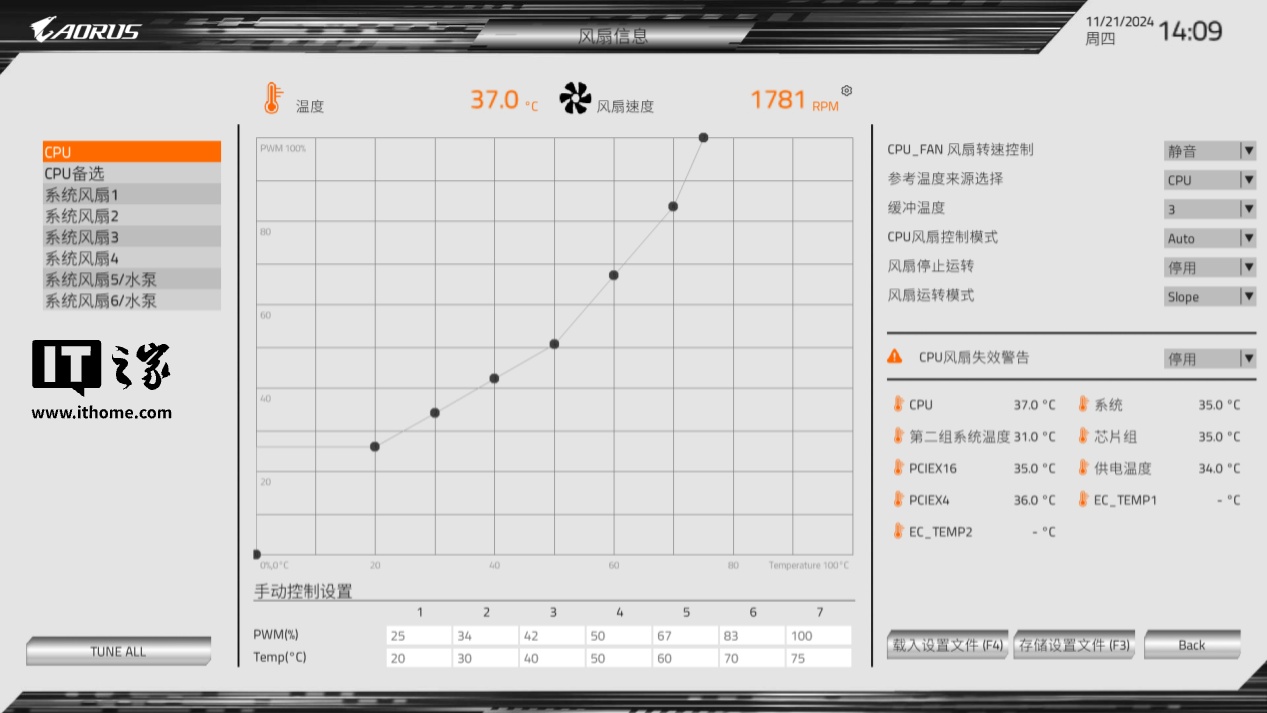Viewport: 1267px width, 713px height.
Task: Click the AORUS logo
Action: 86,30
